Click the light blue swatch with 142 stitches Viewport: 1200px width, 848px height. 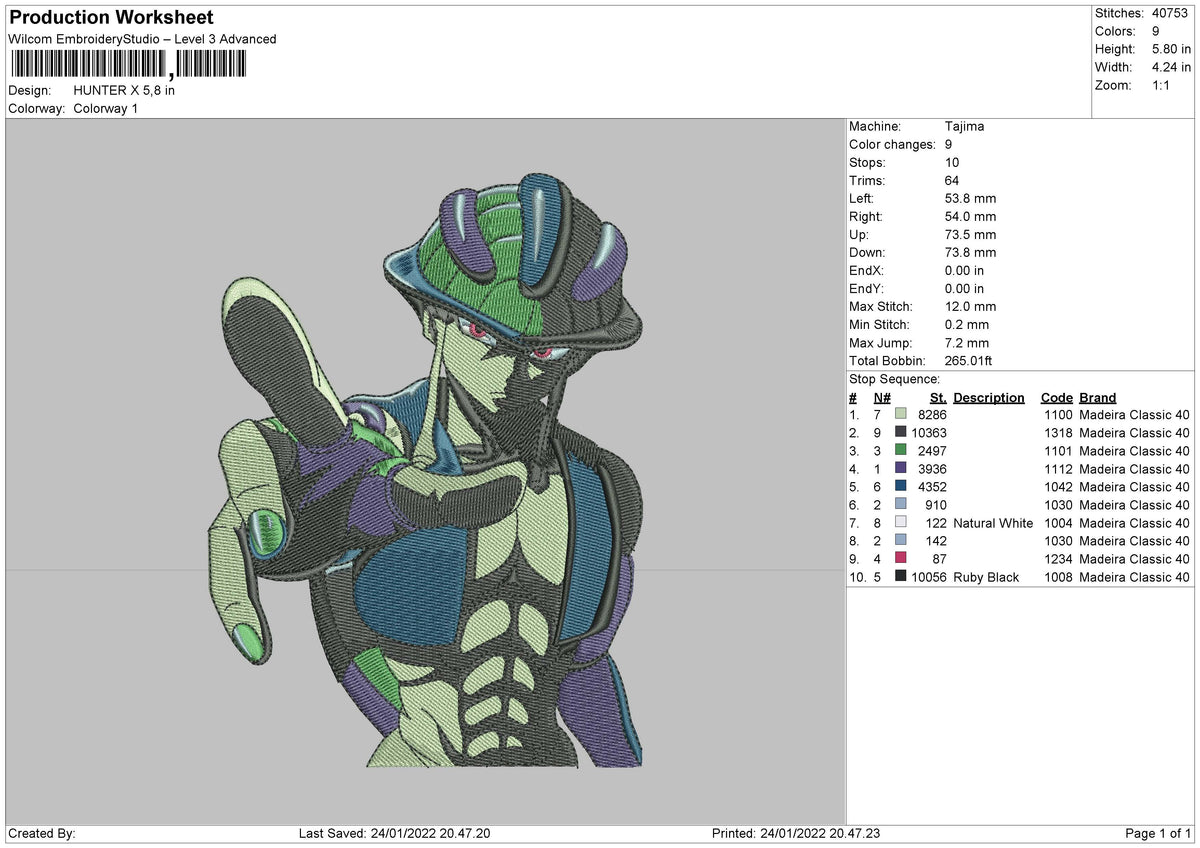pyautogui.click(x=901, y=540)
